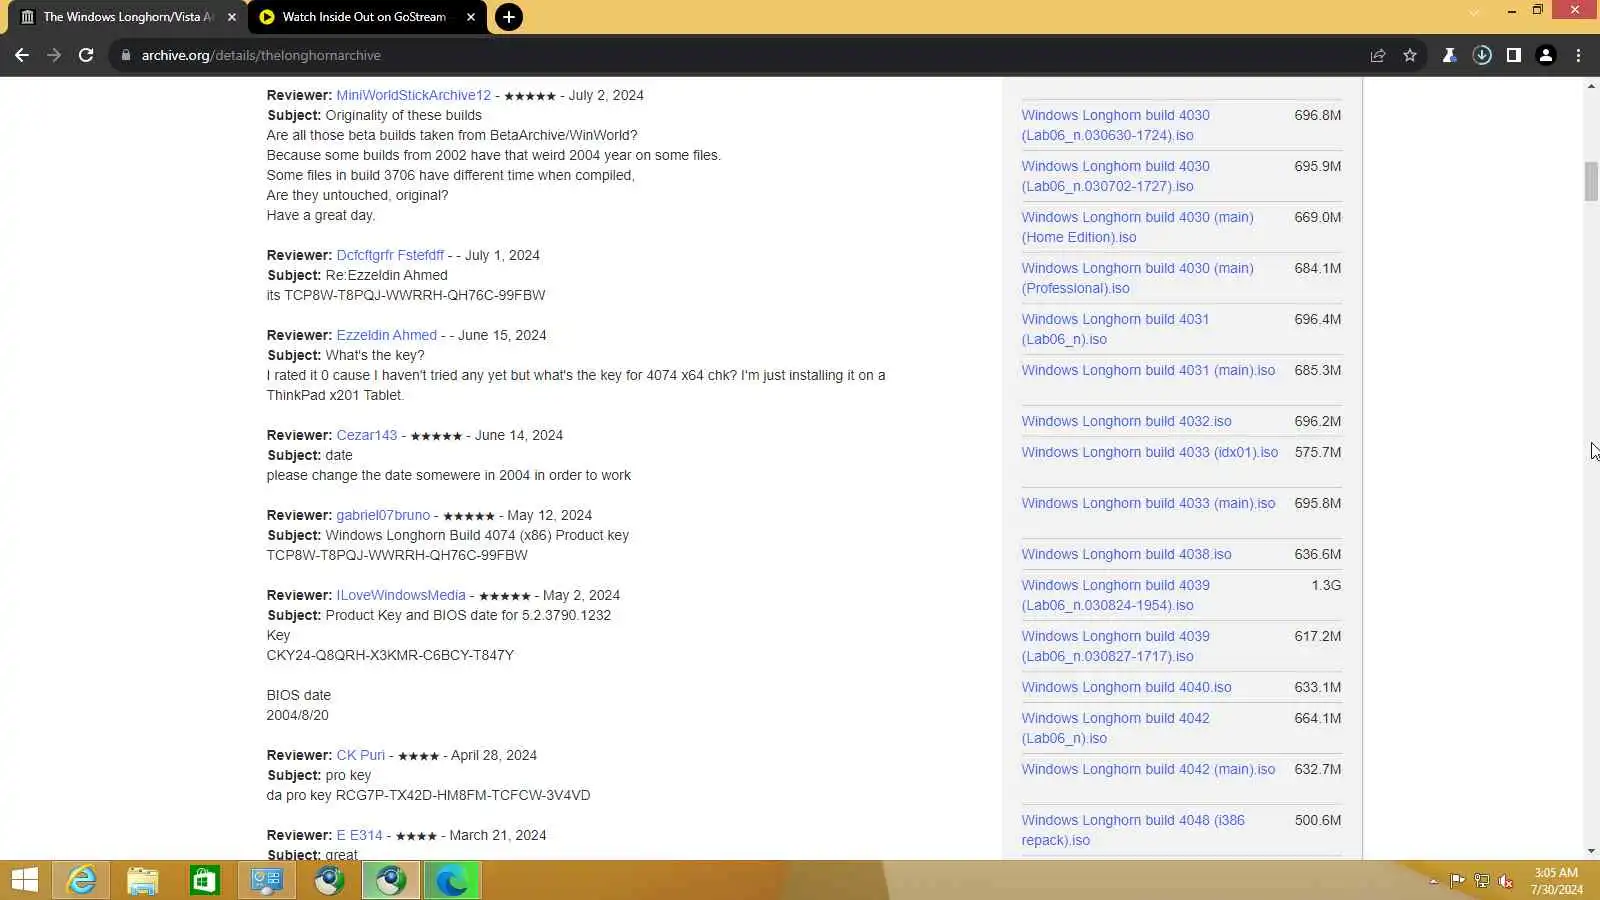Open reviewer MiniWorldStickArchive12's profile
The height and width of the screenshot is (900, 1600).
[x=414, y=95]
